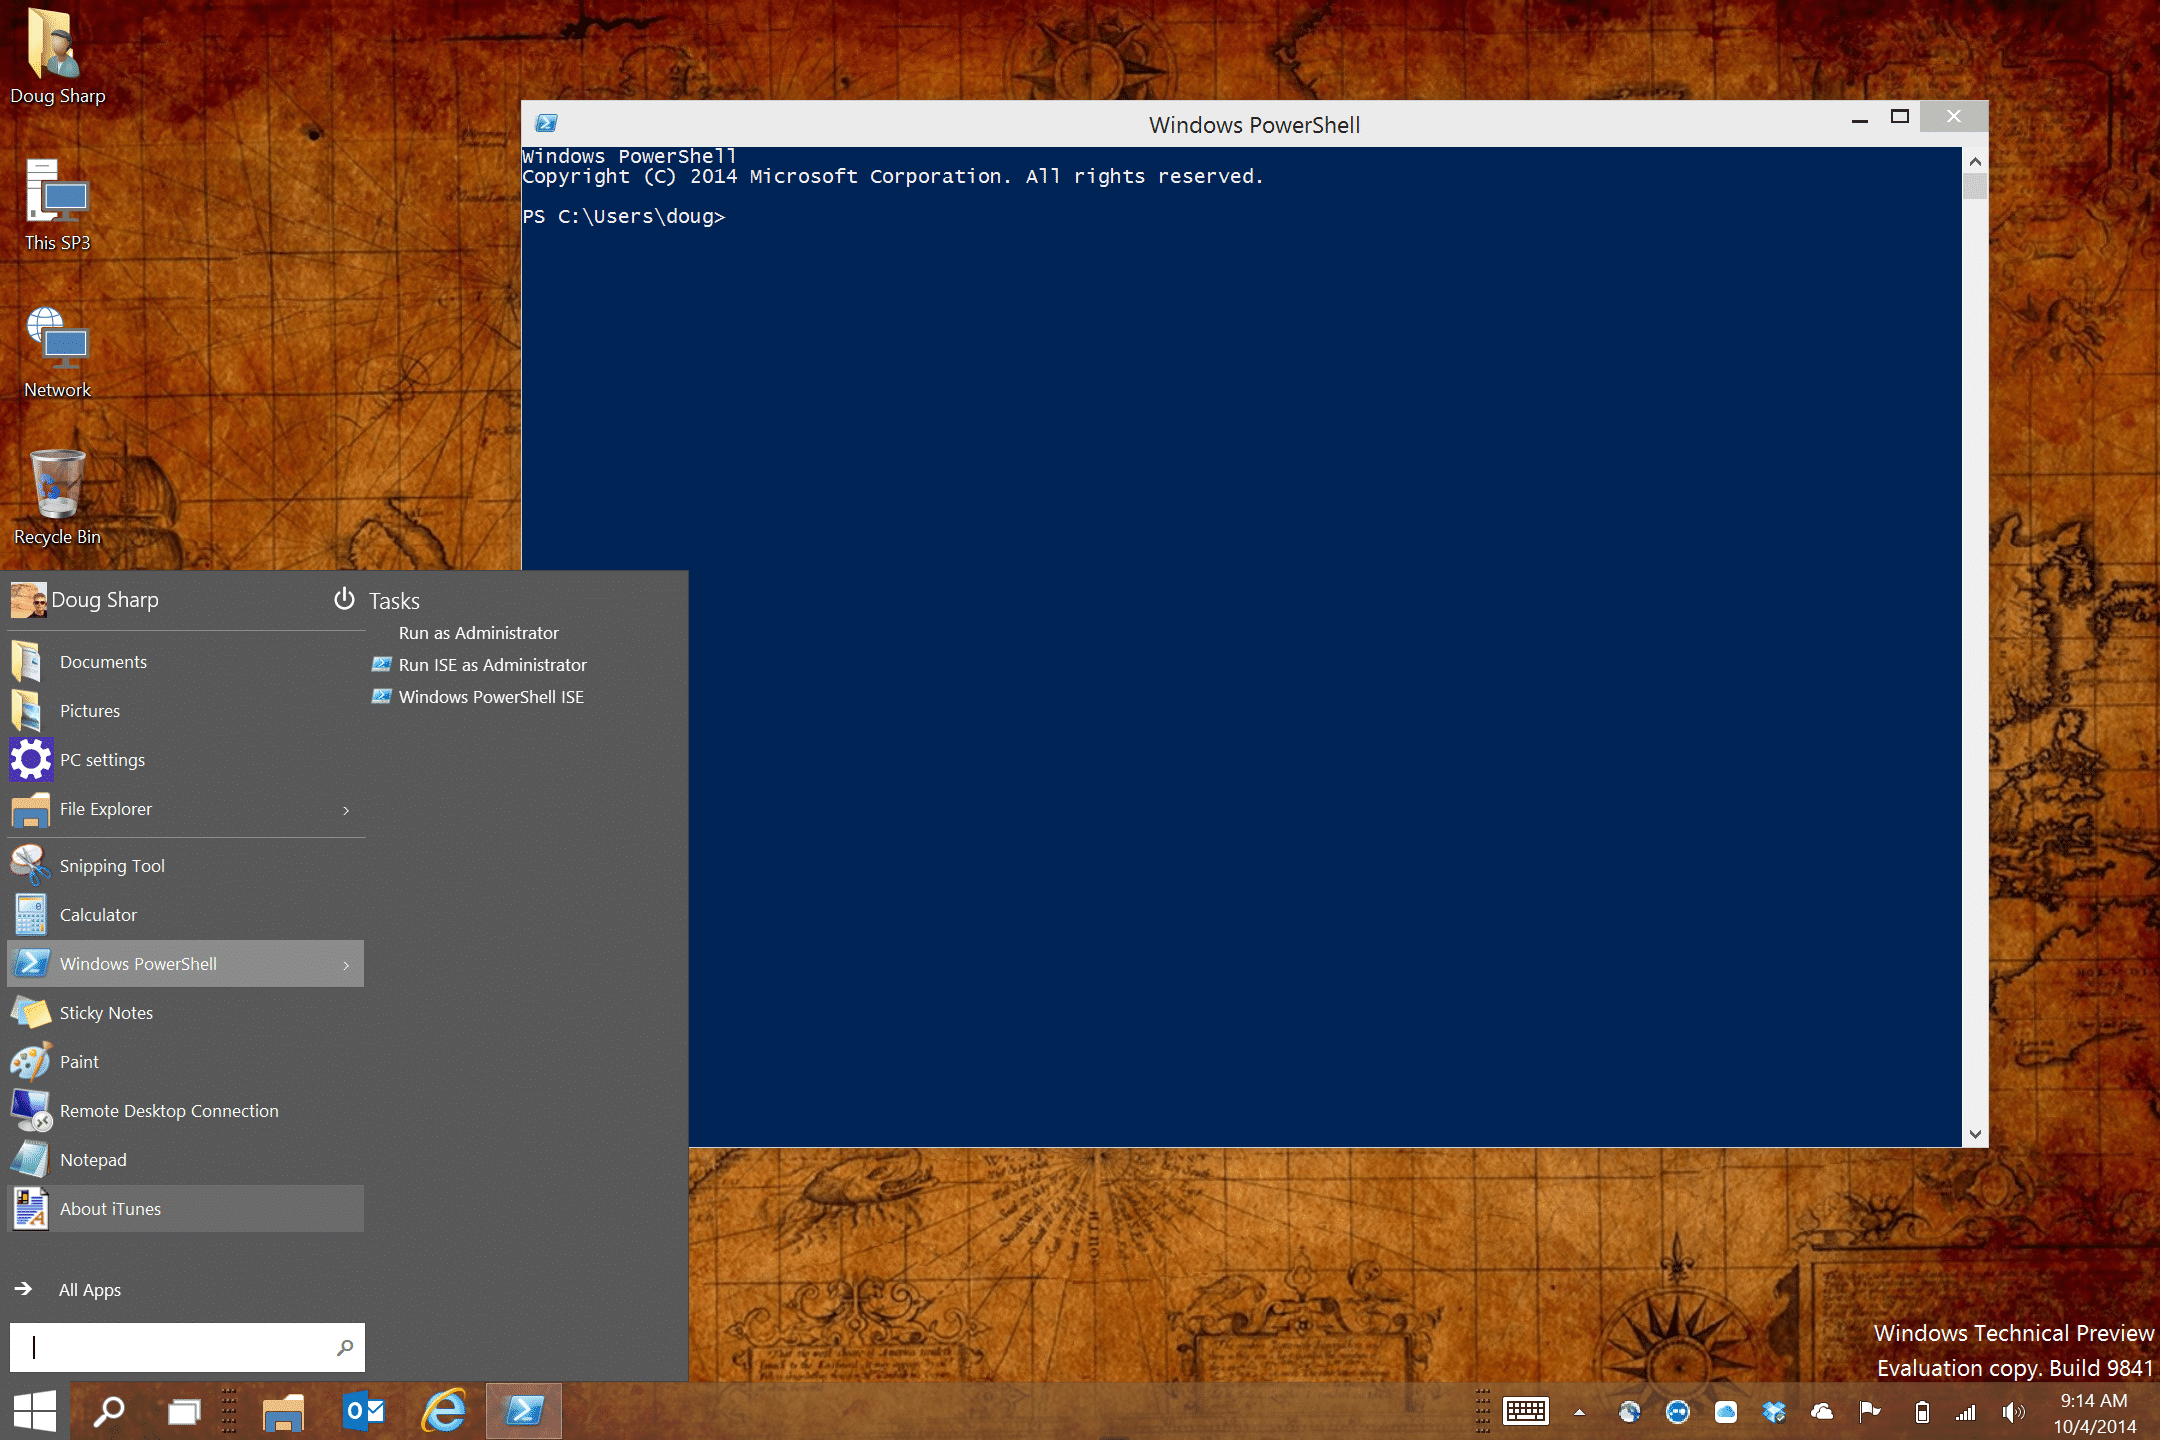This screenshot has height=1440, width=2160.
Task: Open Remote Desktop Connection from Start menu
Action: (x=185, y=1111)
